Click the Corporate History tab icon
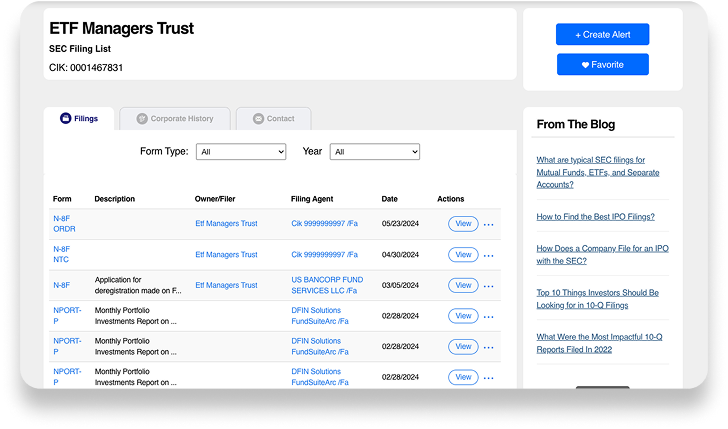This screenshot has height=429, width=728. tap(142, 118)
